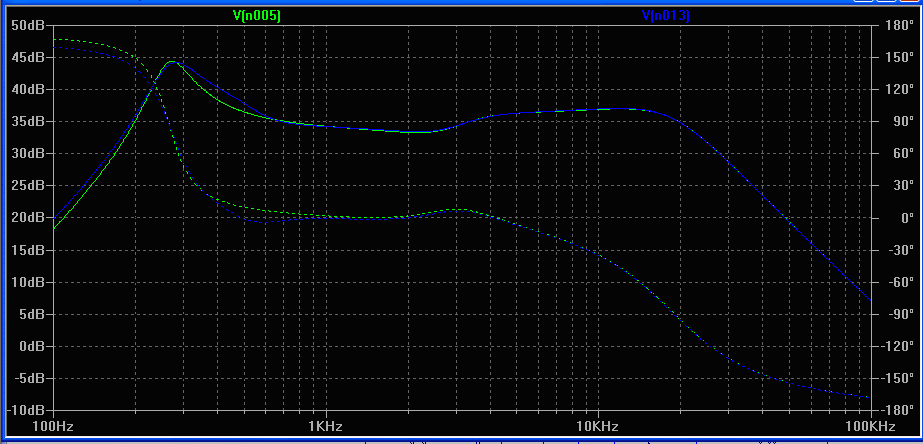The width and height of the screenshot is (923, 444).
Task: Select the green V(n005) trace label
Action: pyautogui.click(x=257, y=16)
